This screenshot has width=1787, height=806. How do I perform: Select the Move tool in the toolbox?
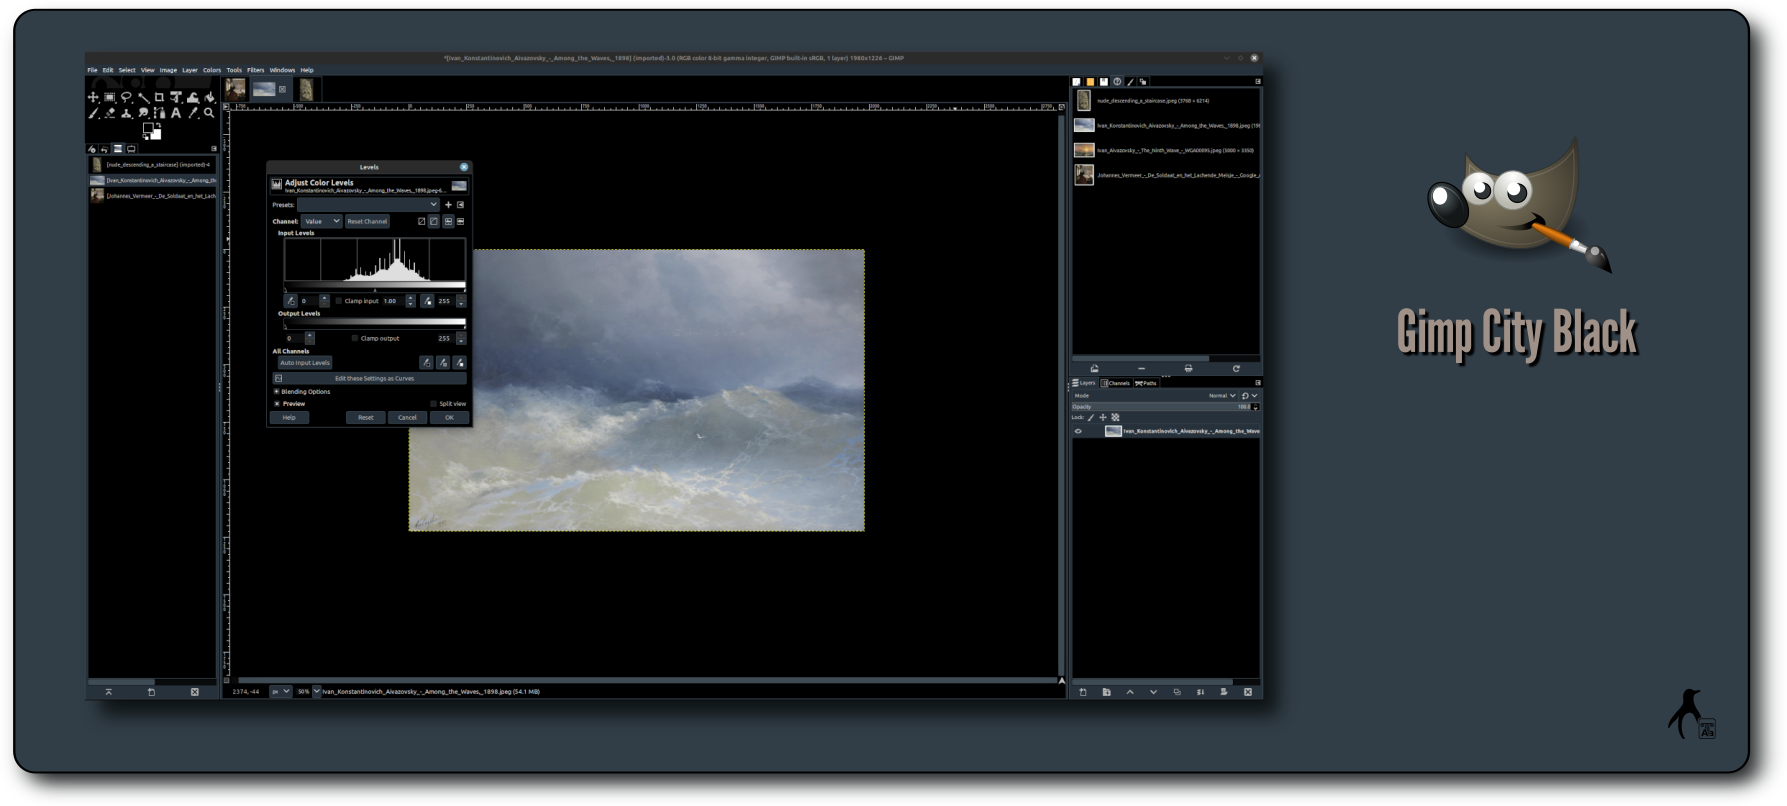(93, 97)
